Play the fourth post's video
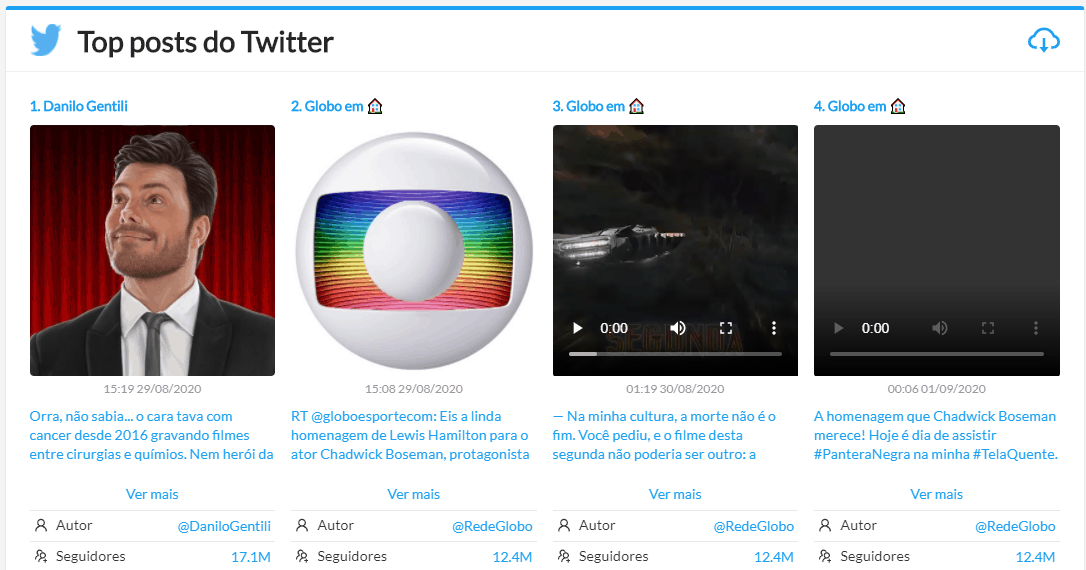Screen dimensions: 1086x570 click(x=838, y=328)
